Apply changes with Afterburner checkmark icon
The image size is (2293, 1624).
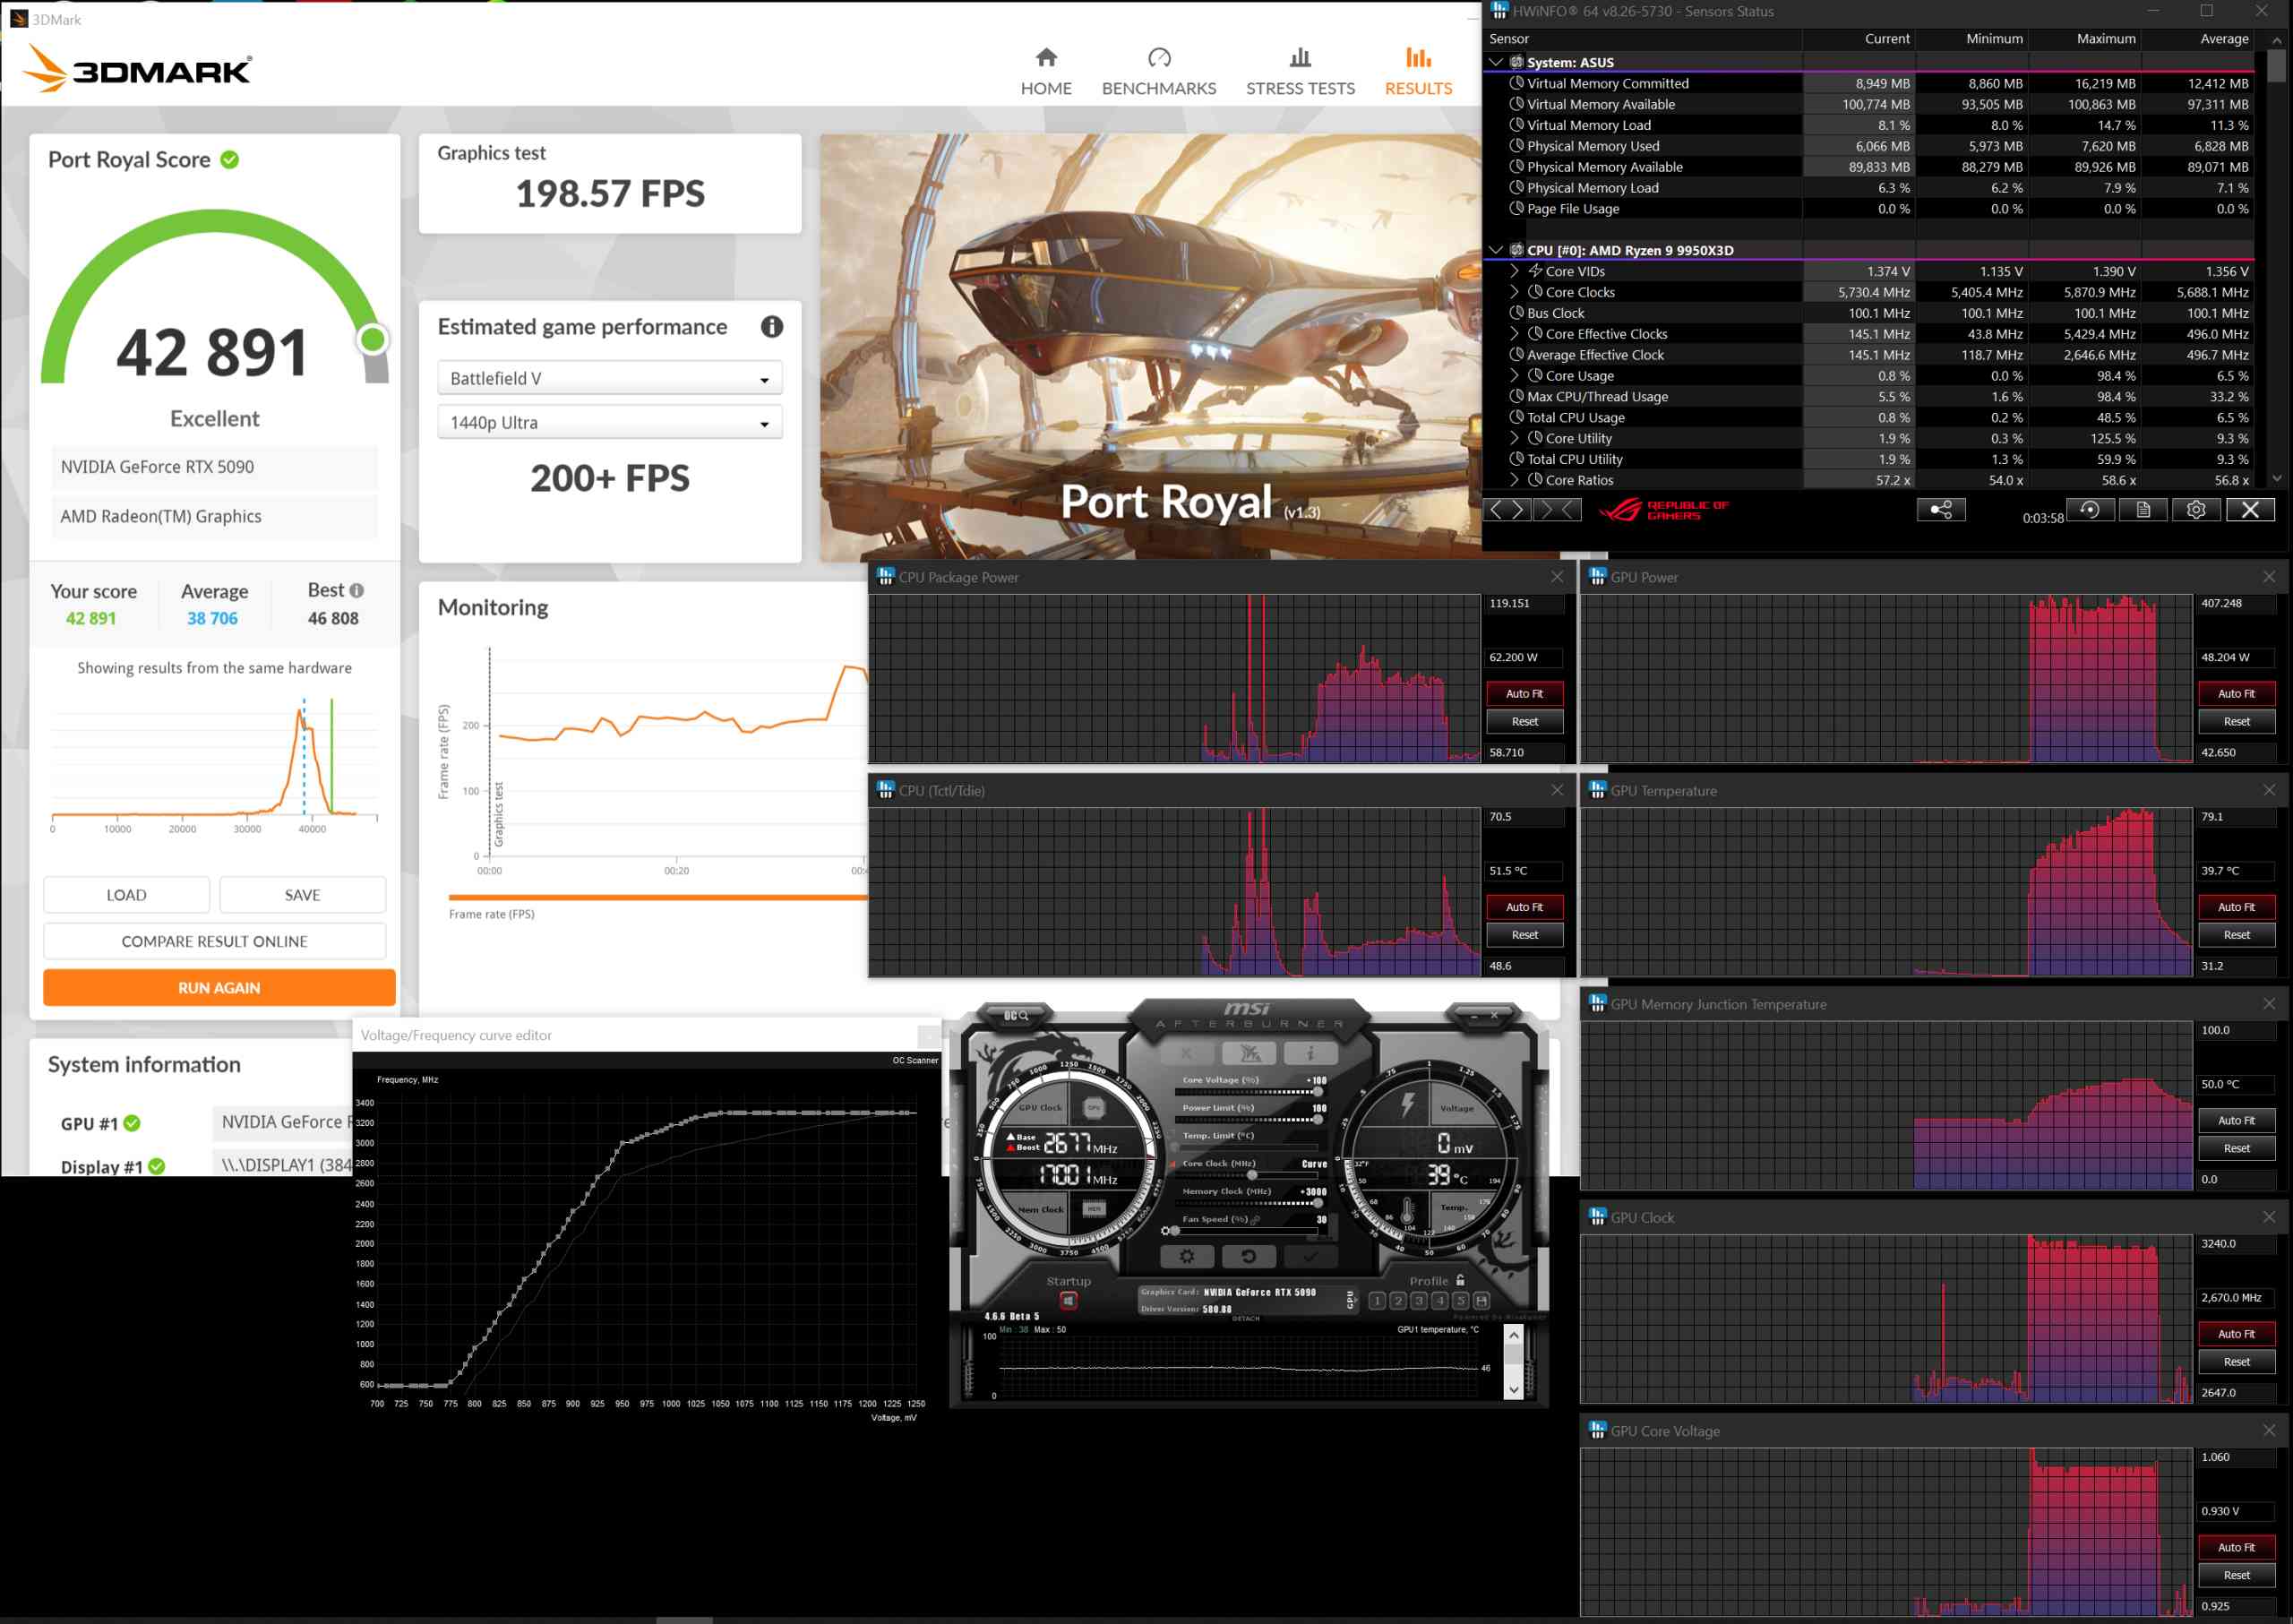point(1311,1257)
